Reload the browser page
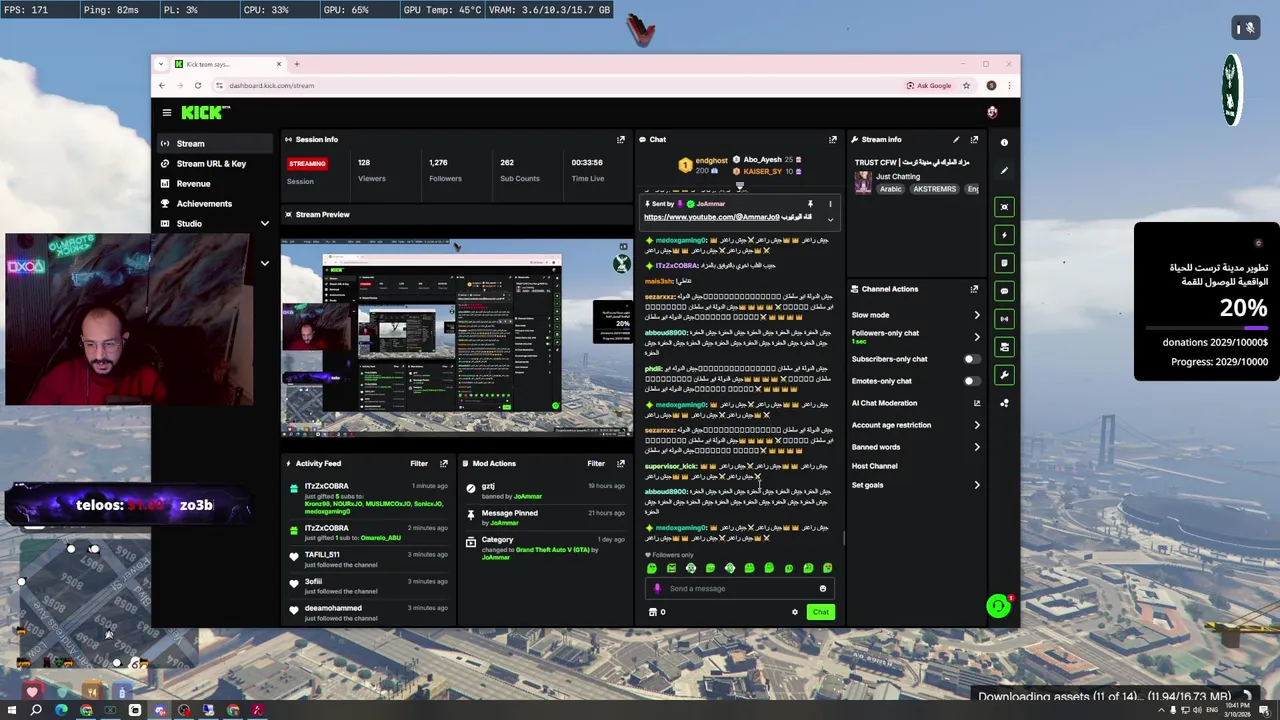This screenshot has height=720, width=1280. (x=198, y=85)
